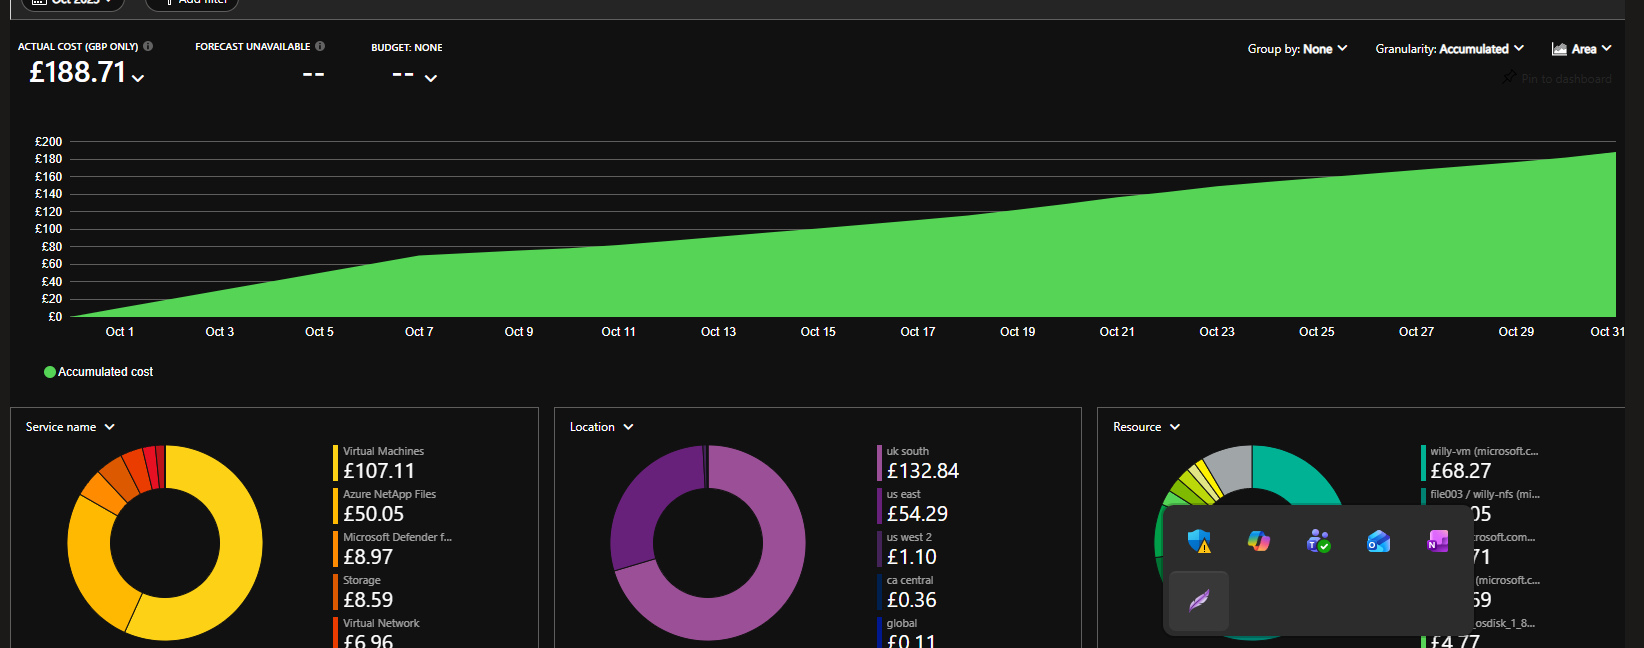Toggle Accumulated cost legend series

pos(98,372)
